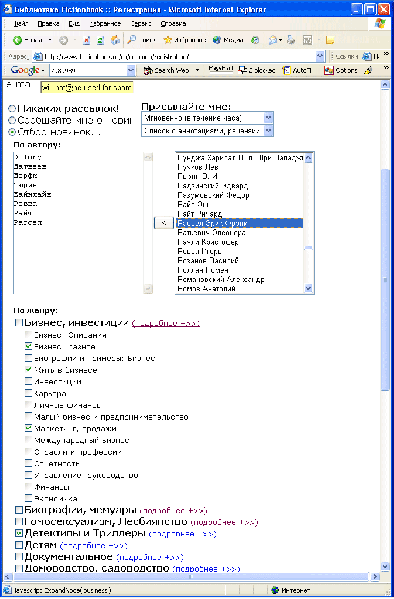
Task: Check the 'Финансы' checkbox
Action: [28, 487]
